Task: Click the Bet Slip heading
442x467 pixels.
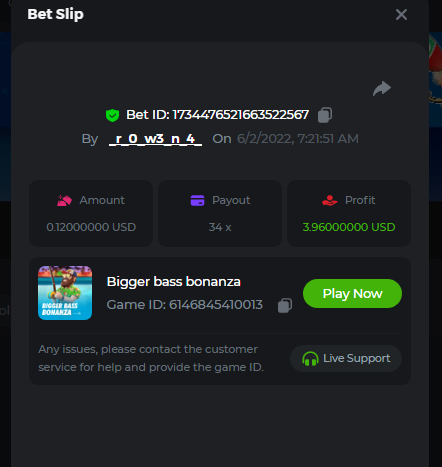Action: point(55,14)
